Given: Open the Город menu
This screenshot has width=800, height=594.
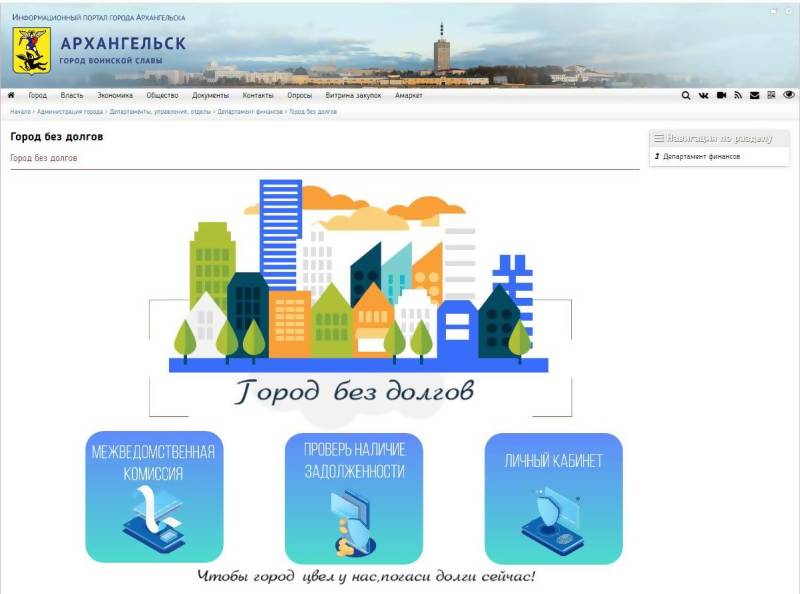Looking at the screenshot, I should (37, 96).
